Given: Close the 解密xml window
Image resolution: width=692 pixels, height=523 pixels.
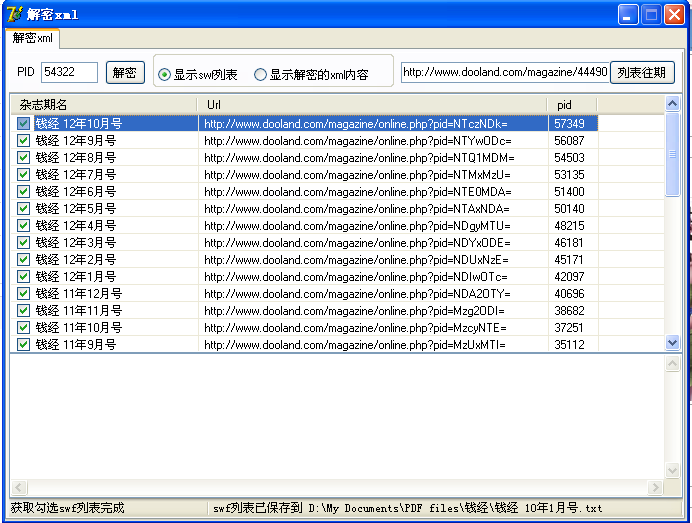Looking at the screenshot, I should [674, 15].
